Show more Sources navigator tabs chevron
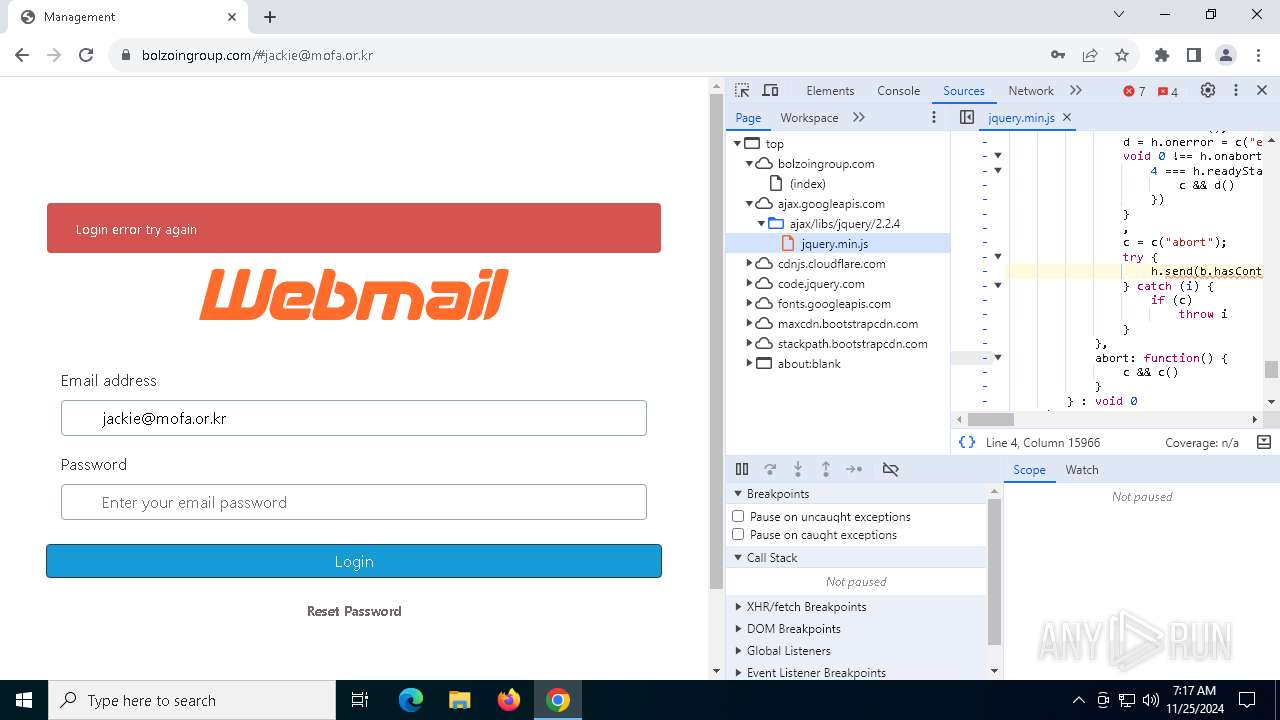The image size is (1280, 720). pos(859,117)
